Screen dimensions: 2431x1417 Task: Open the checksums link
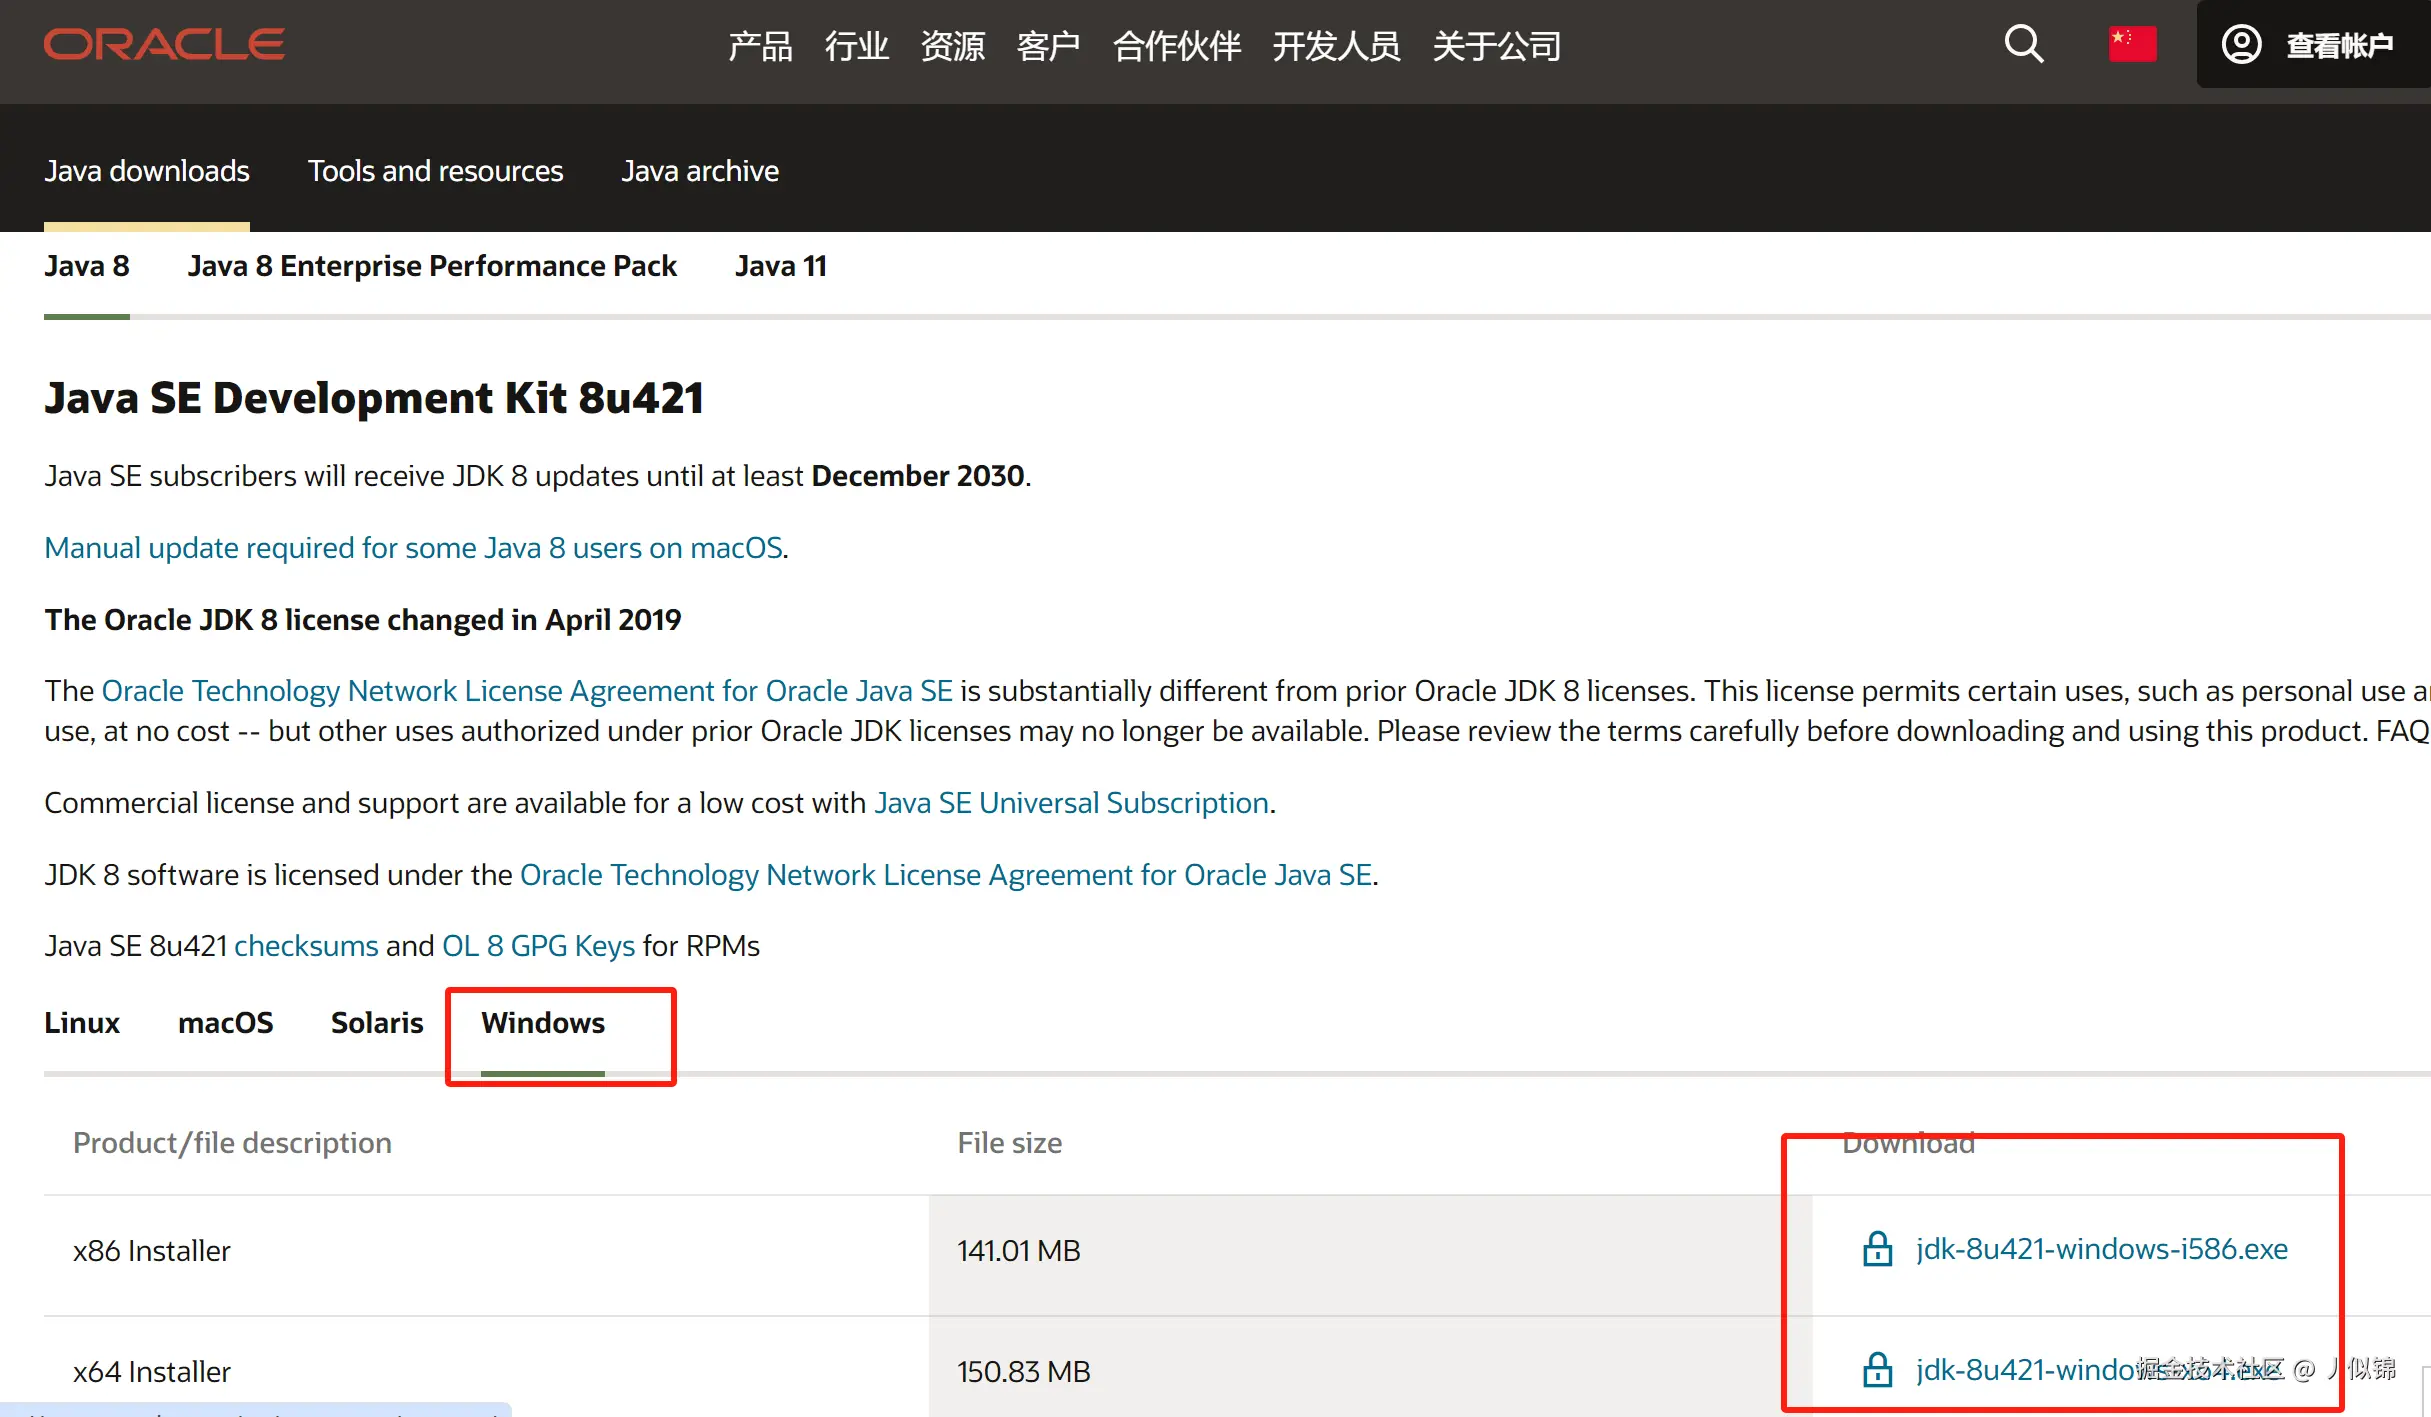[306, 946]
